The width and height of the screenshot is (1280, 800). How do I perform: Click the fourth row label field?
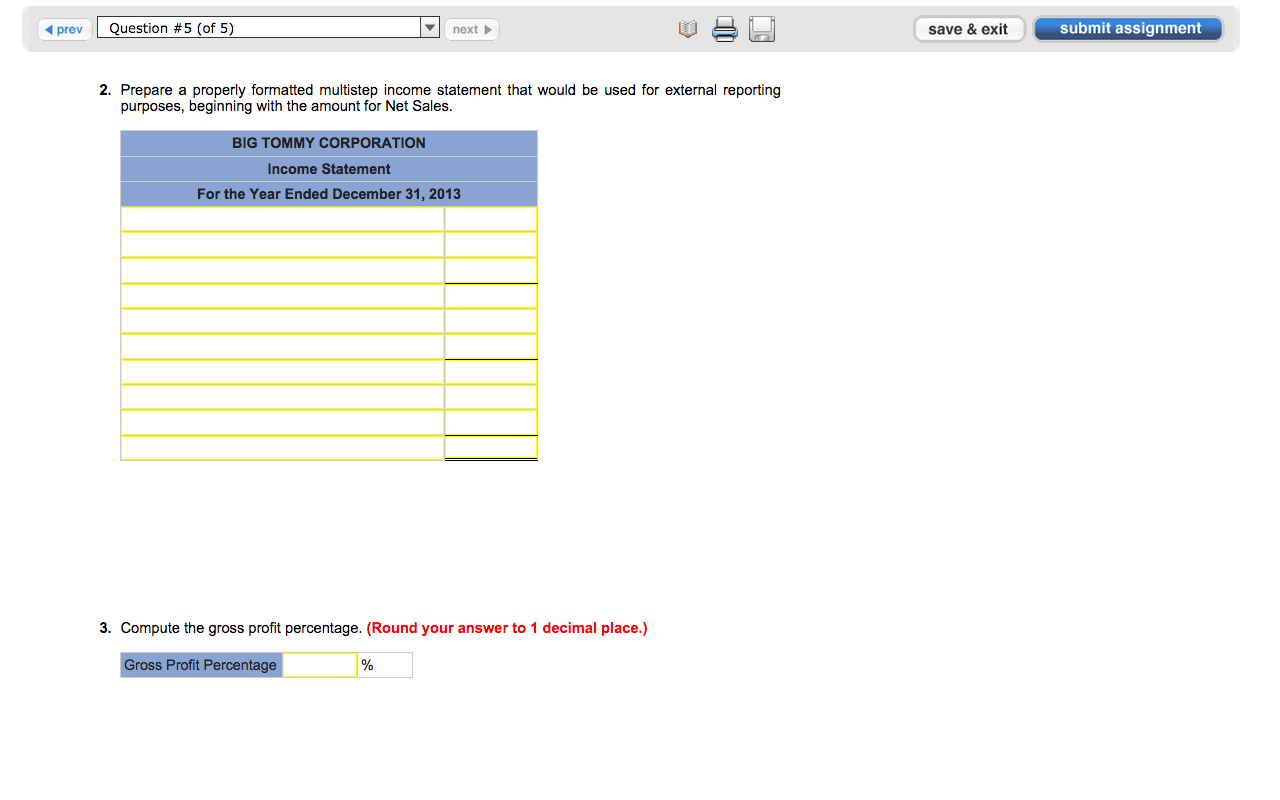282,296
